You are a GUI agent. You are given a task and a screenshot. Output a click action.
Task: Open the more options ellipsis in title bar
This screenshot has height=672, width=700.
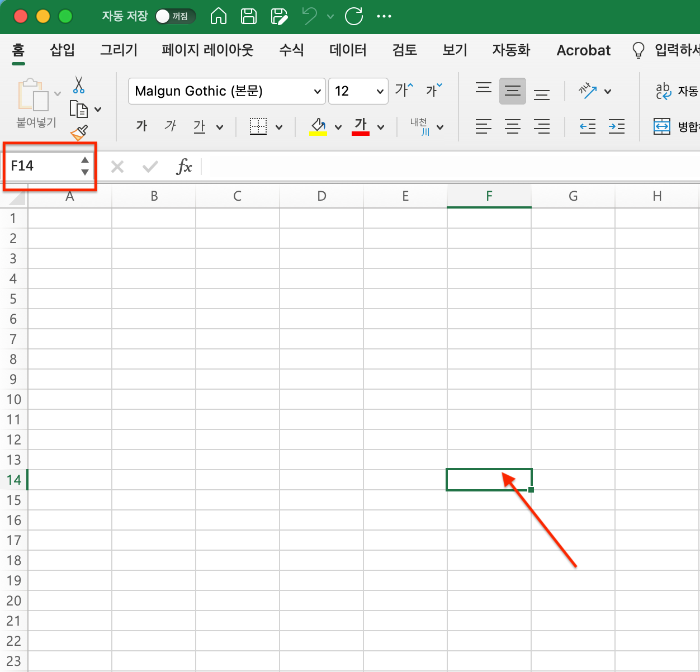(384, 17)
